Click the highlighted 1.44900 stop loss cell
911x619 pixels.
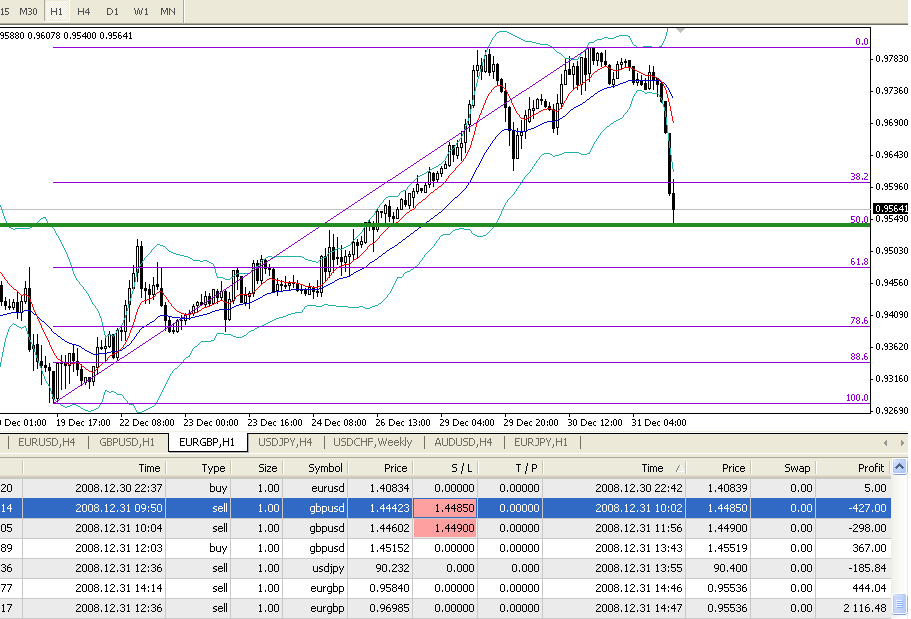click(444, 527)
